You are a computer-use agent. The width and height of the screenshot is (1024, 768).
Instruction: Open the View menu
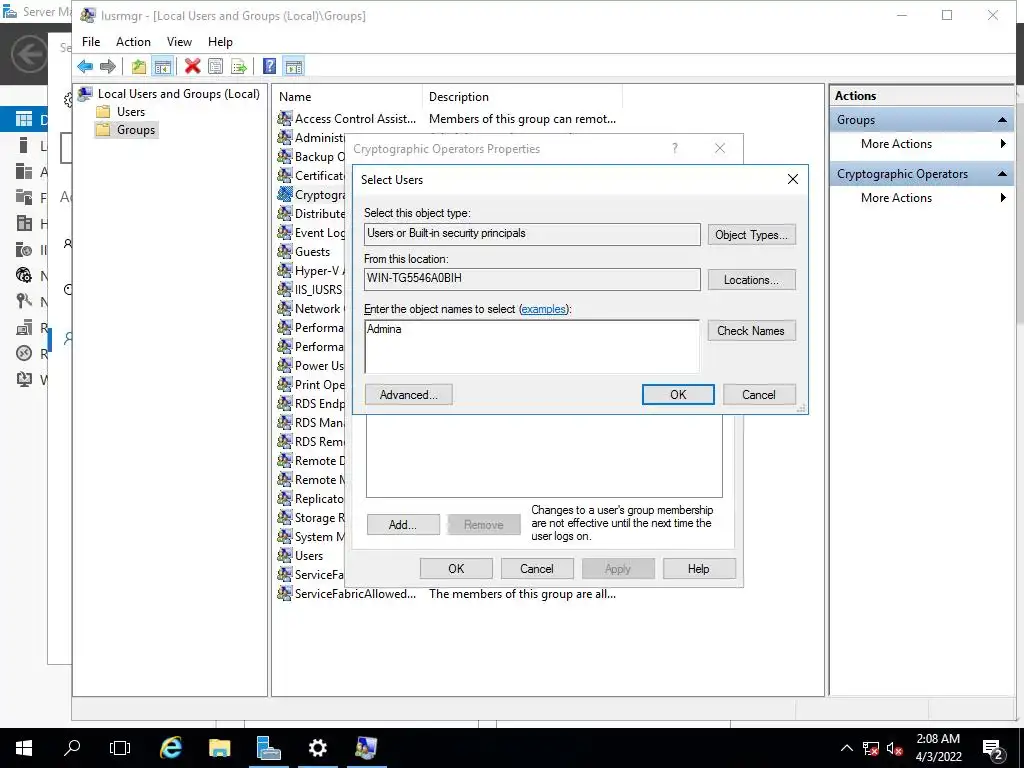(179, 42)
